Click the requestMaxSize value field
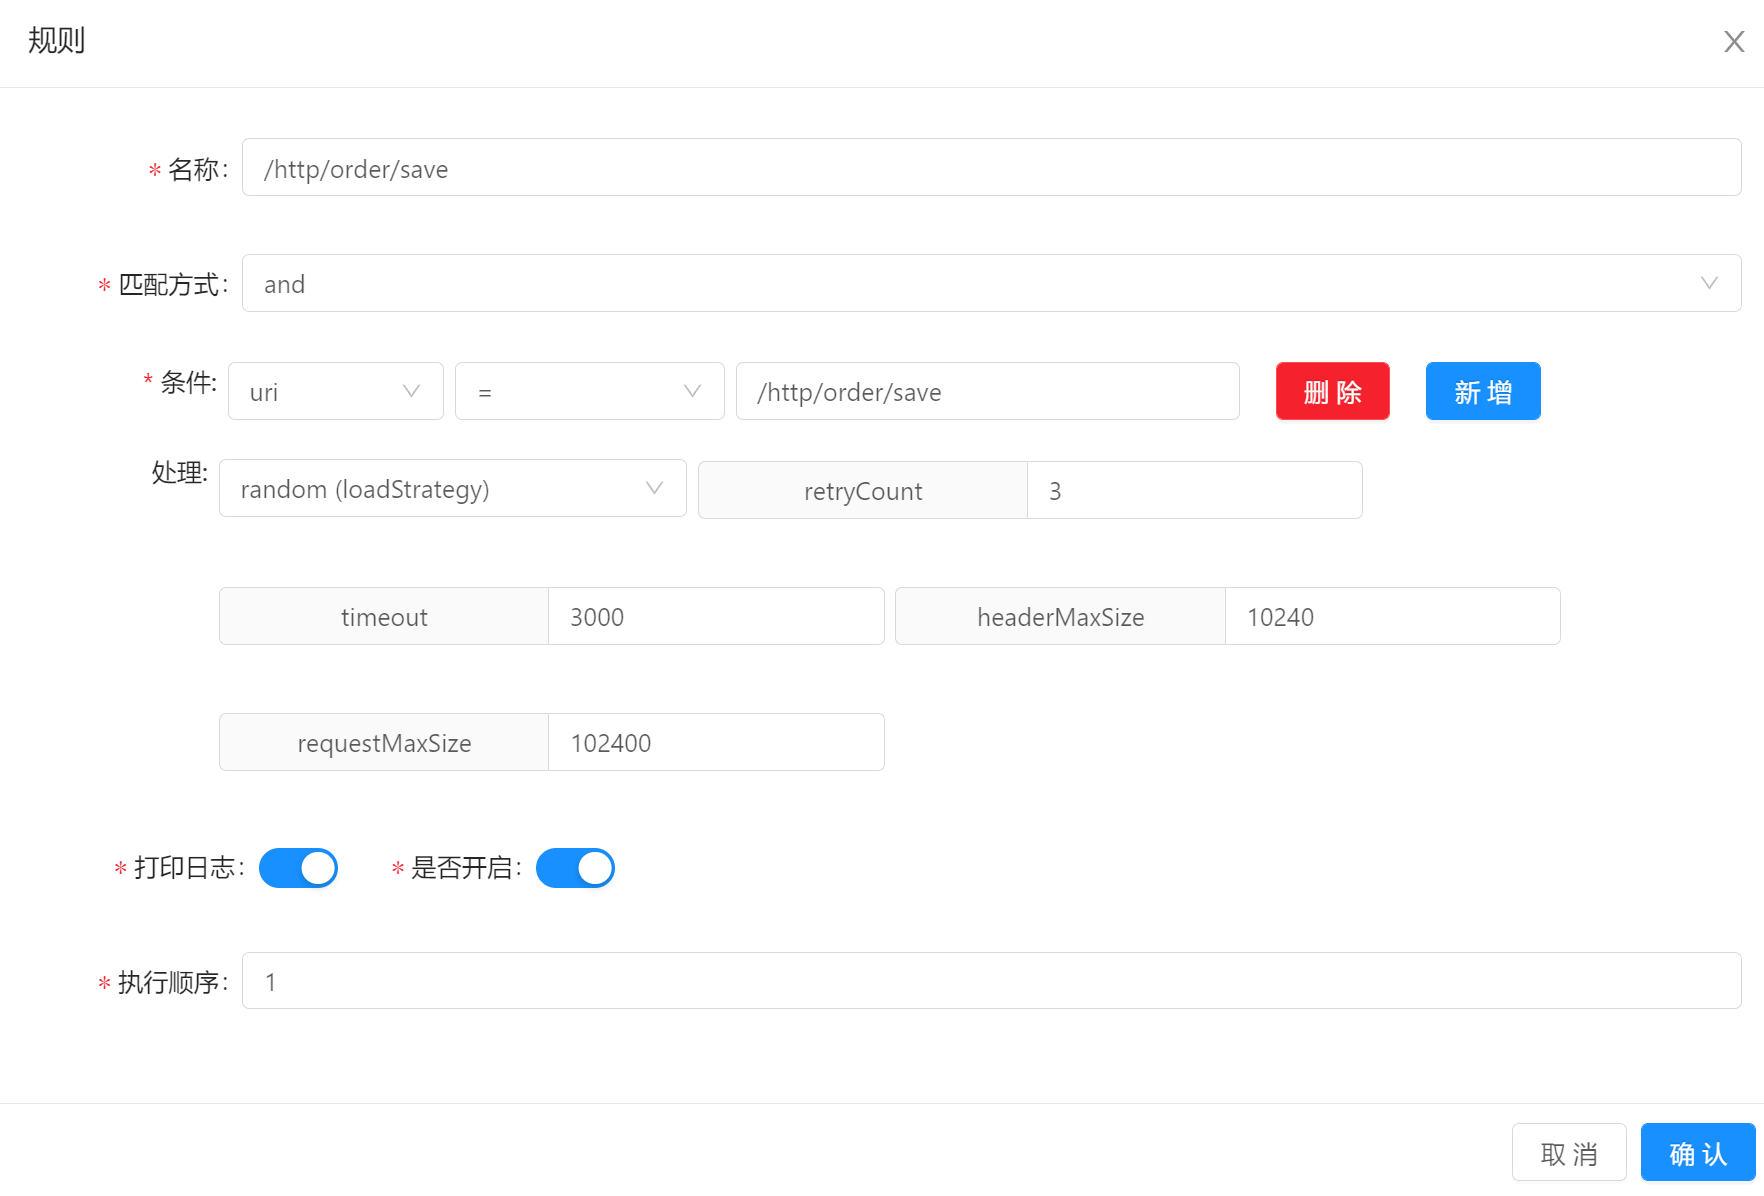 [x=716, y=743]
